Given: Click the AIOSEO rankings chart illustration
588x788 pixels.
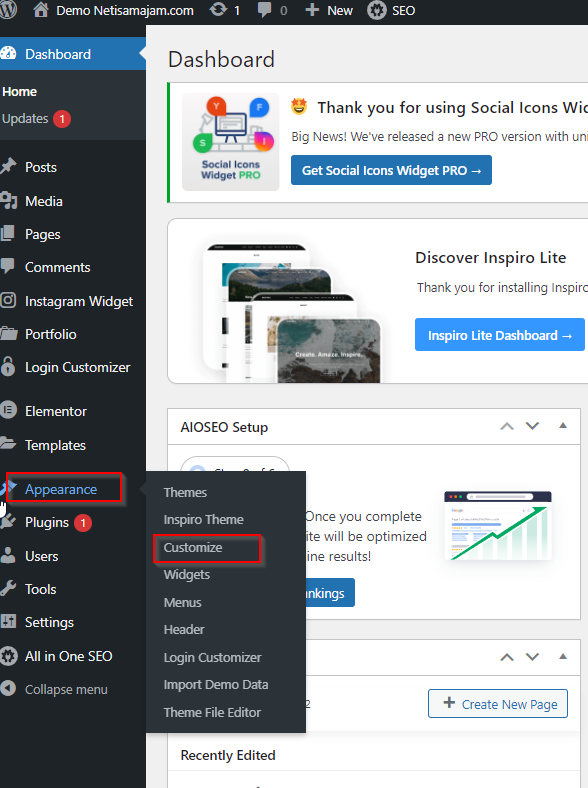Looking at the screenshot, I should tap(498, 526).
